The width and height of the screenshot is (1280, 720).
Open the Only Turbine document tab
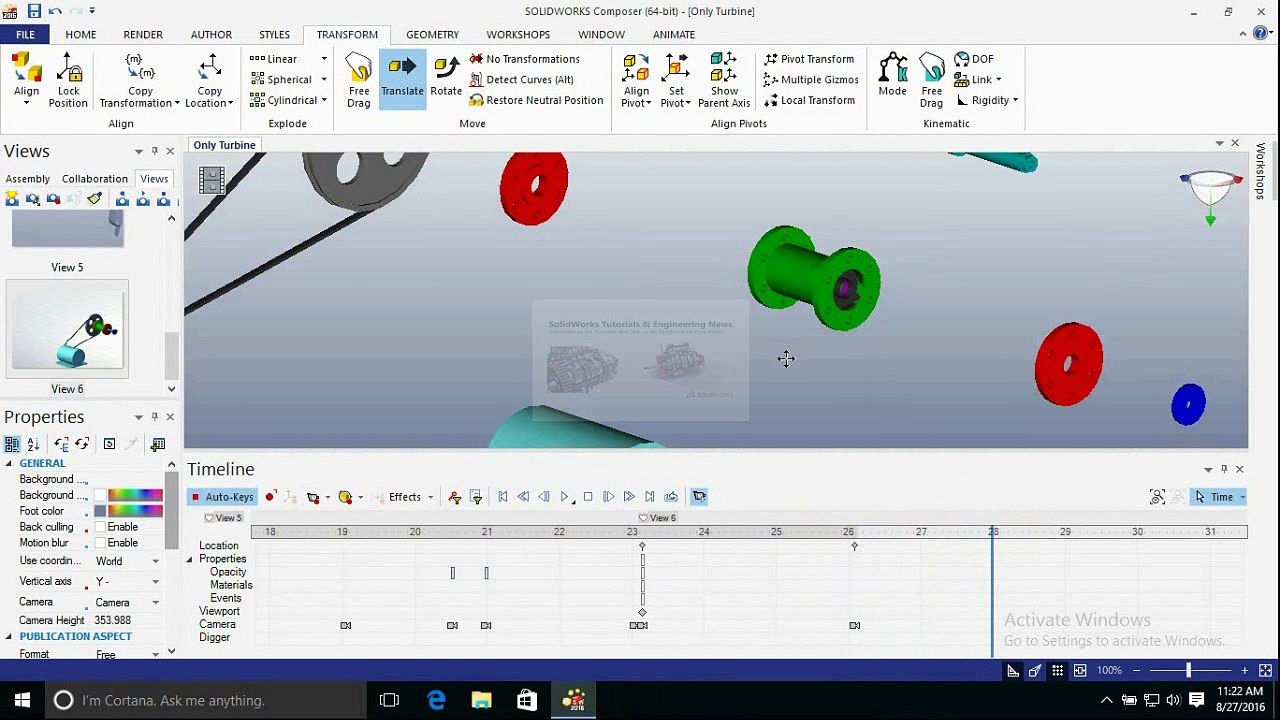224,145
